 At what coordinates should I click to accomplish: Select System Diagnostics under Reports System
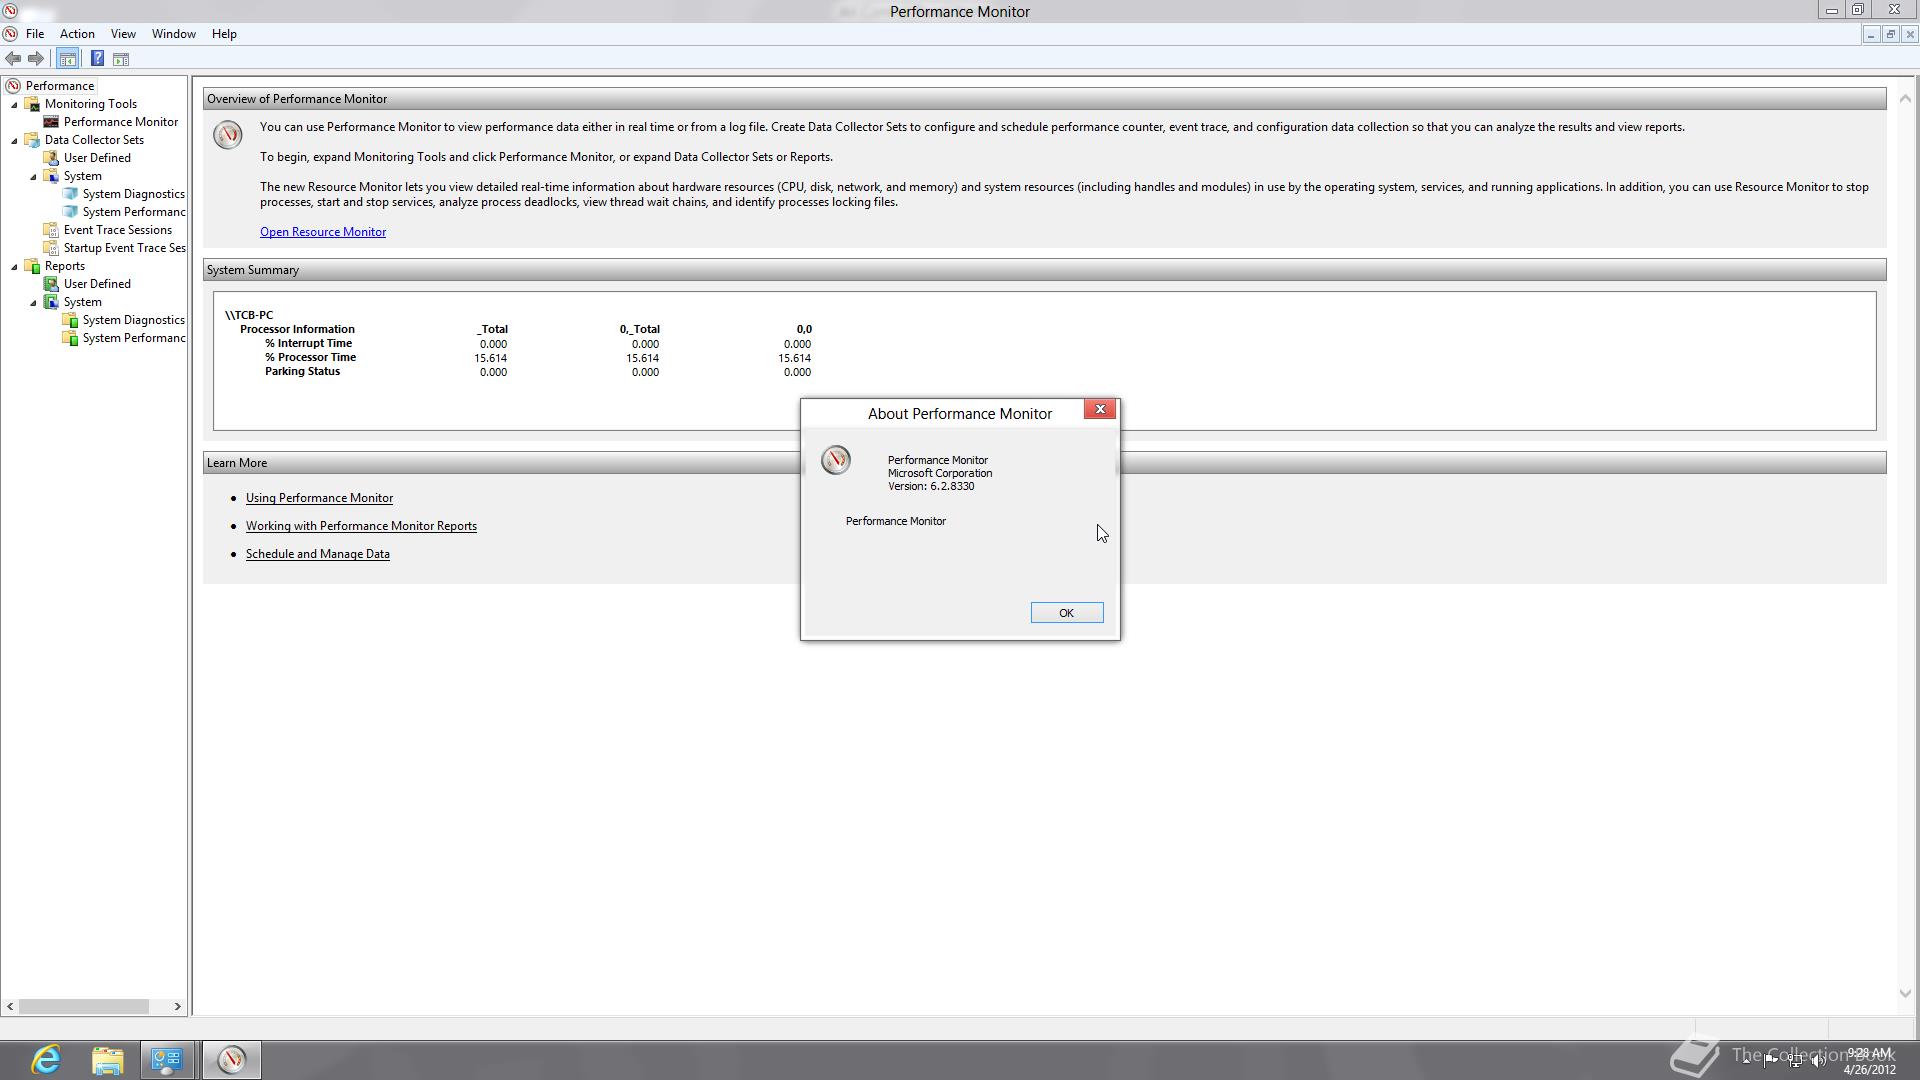coord(134,320)
